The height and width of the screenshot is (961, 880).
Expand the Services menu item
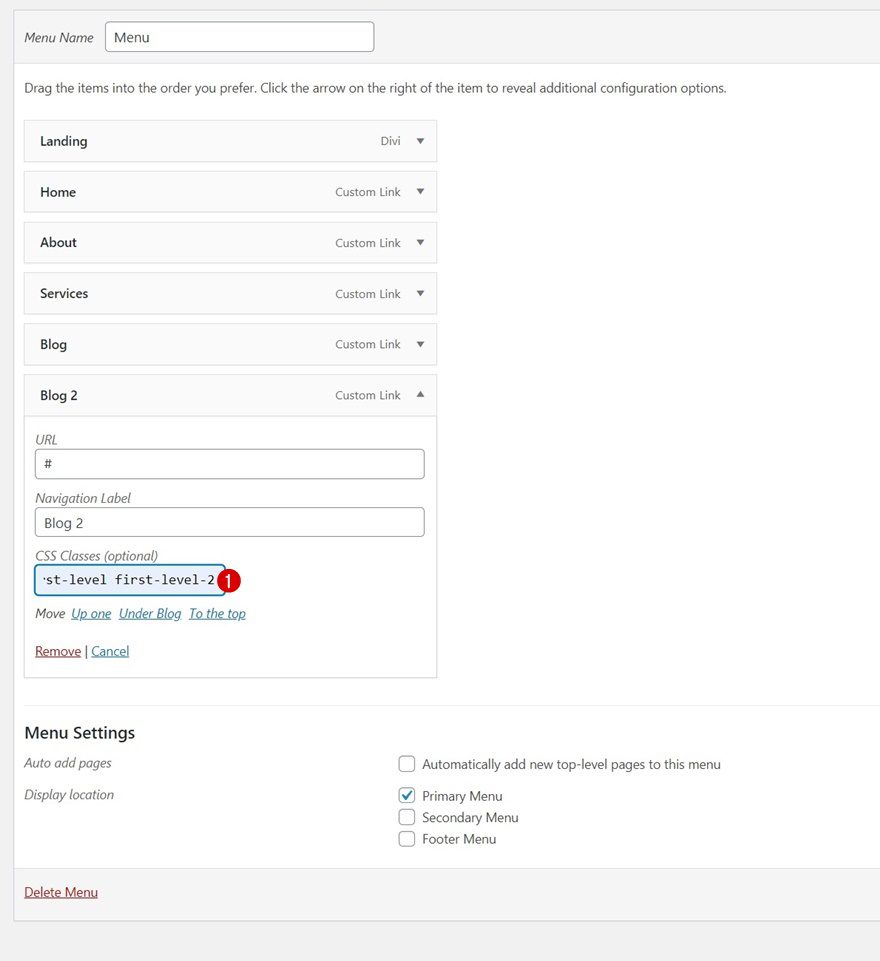tap(419, 293)
